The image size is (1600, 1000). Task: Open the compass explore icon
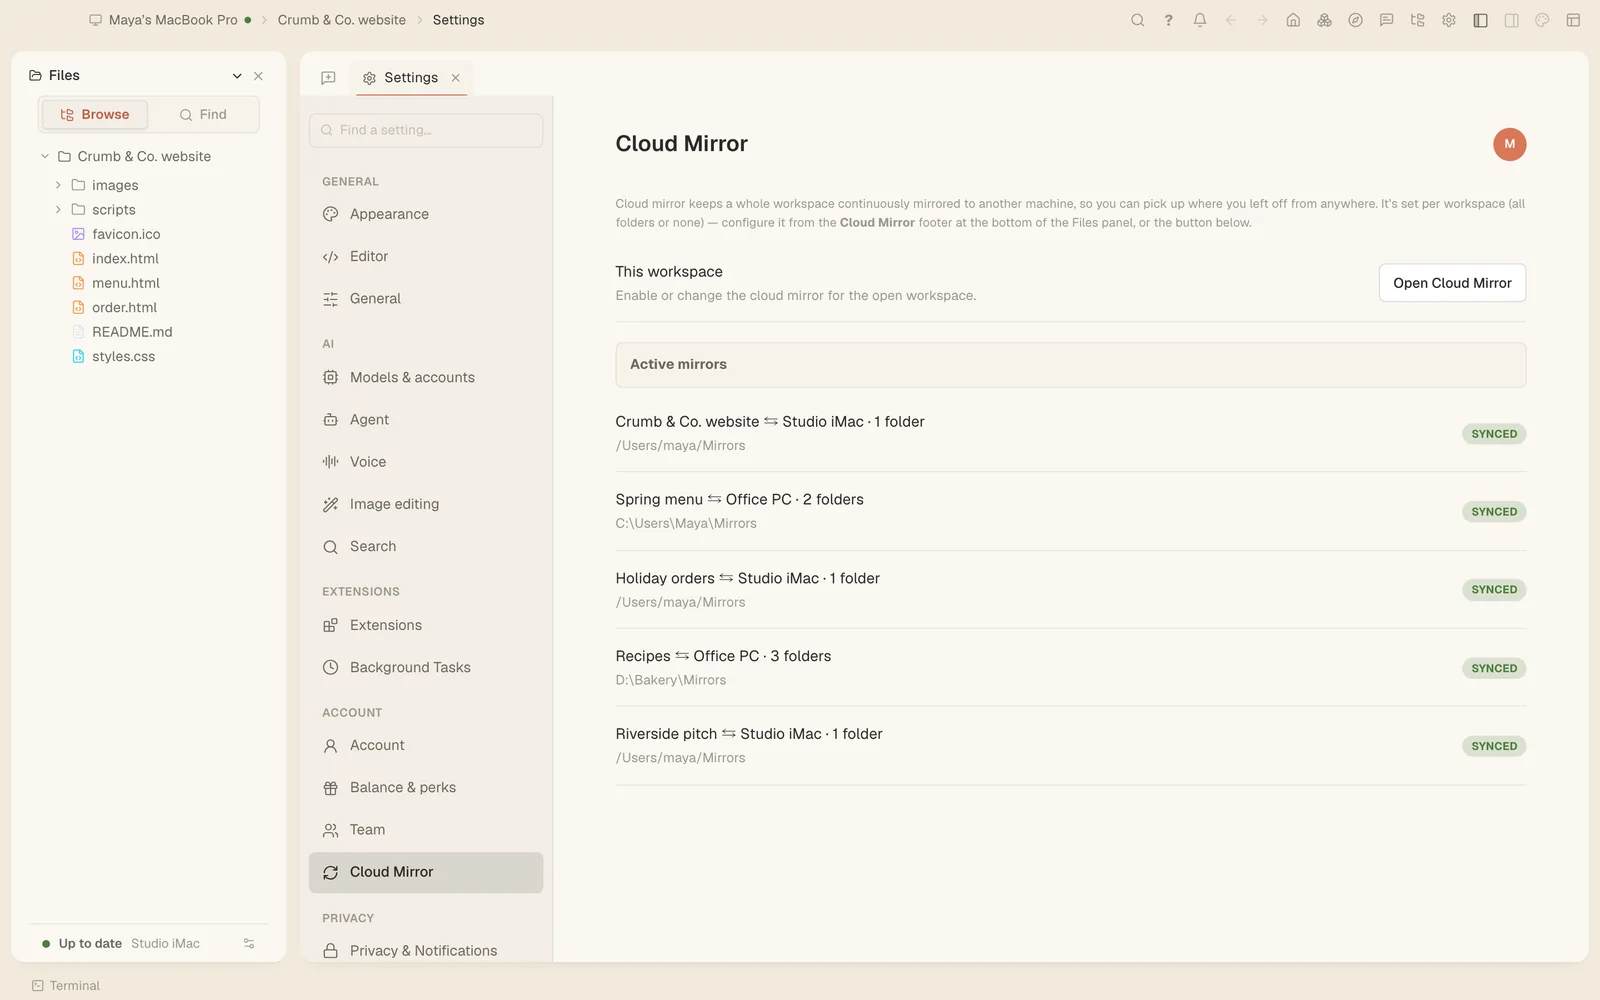[1355, 20]
